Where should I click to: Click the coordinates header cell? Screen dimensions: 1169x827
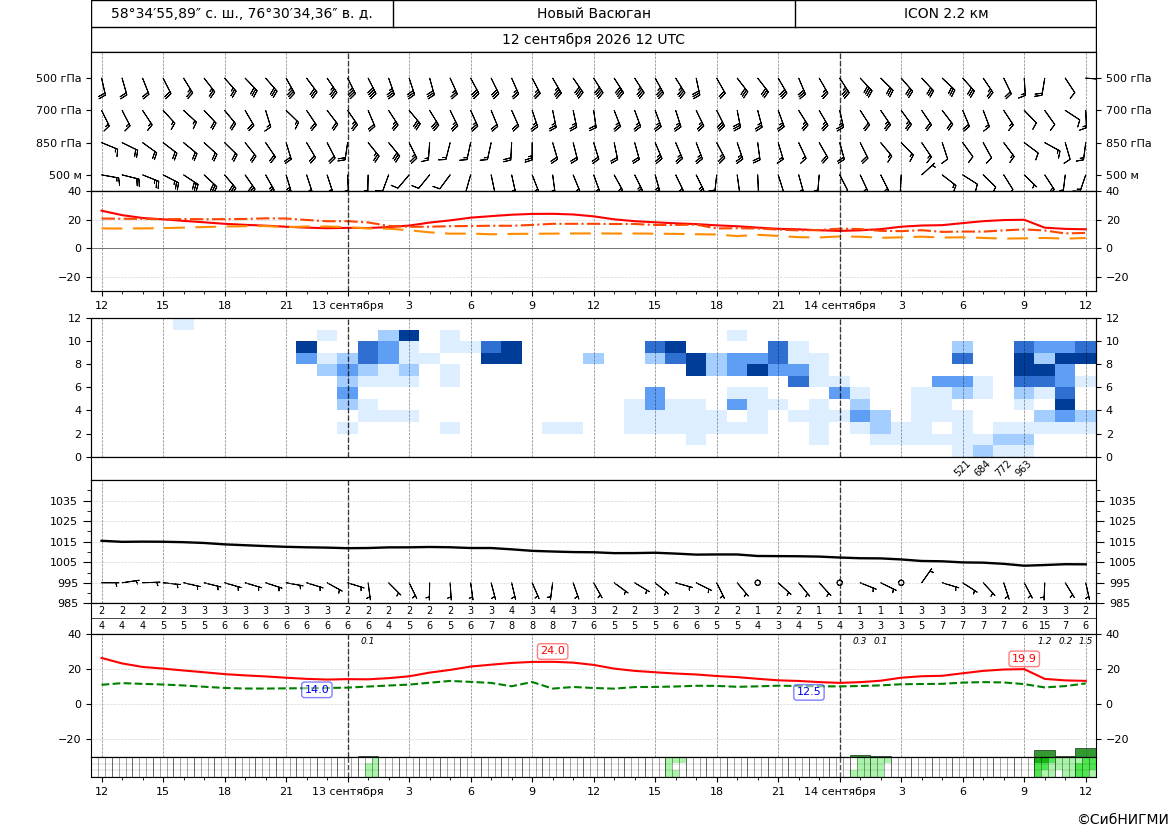point(242,14)
